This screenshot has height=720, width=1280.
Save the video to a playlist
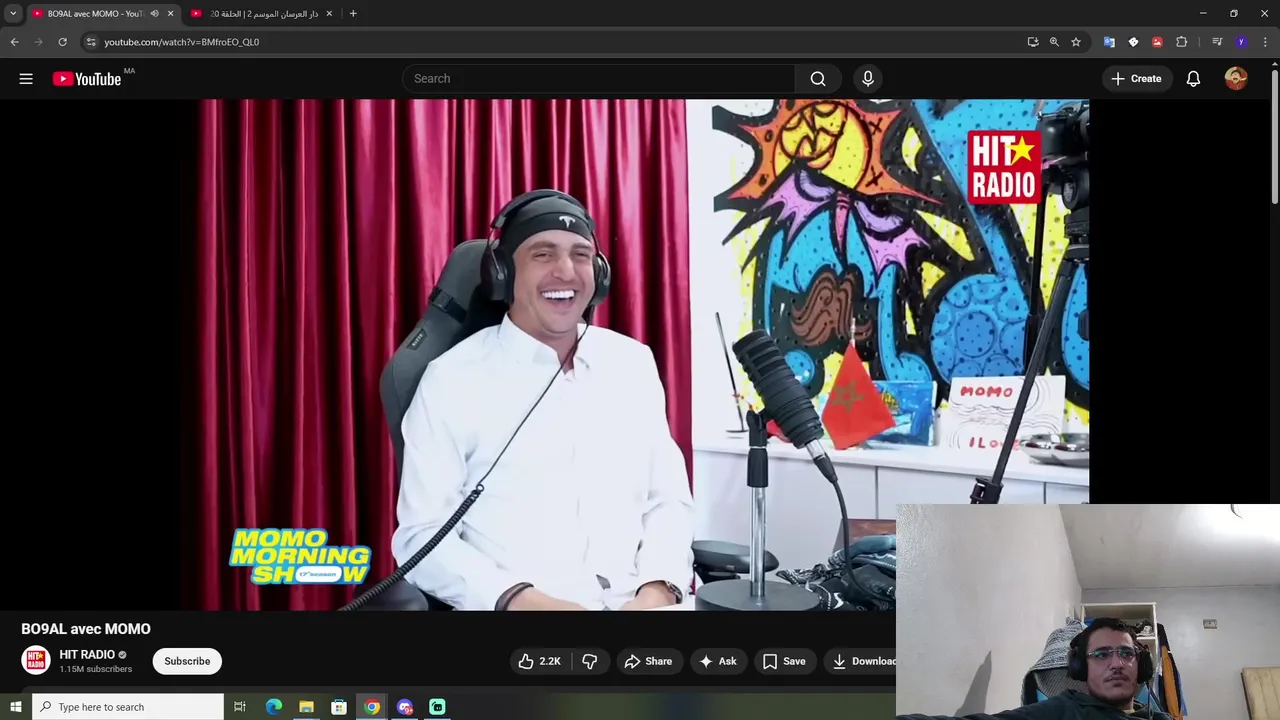click(784, 661)
